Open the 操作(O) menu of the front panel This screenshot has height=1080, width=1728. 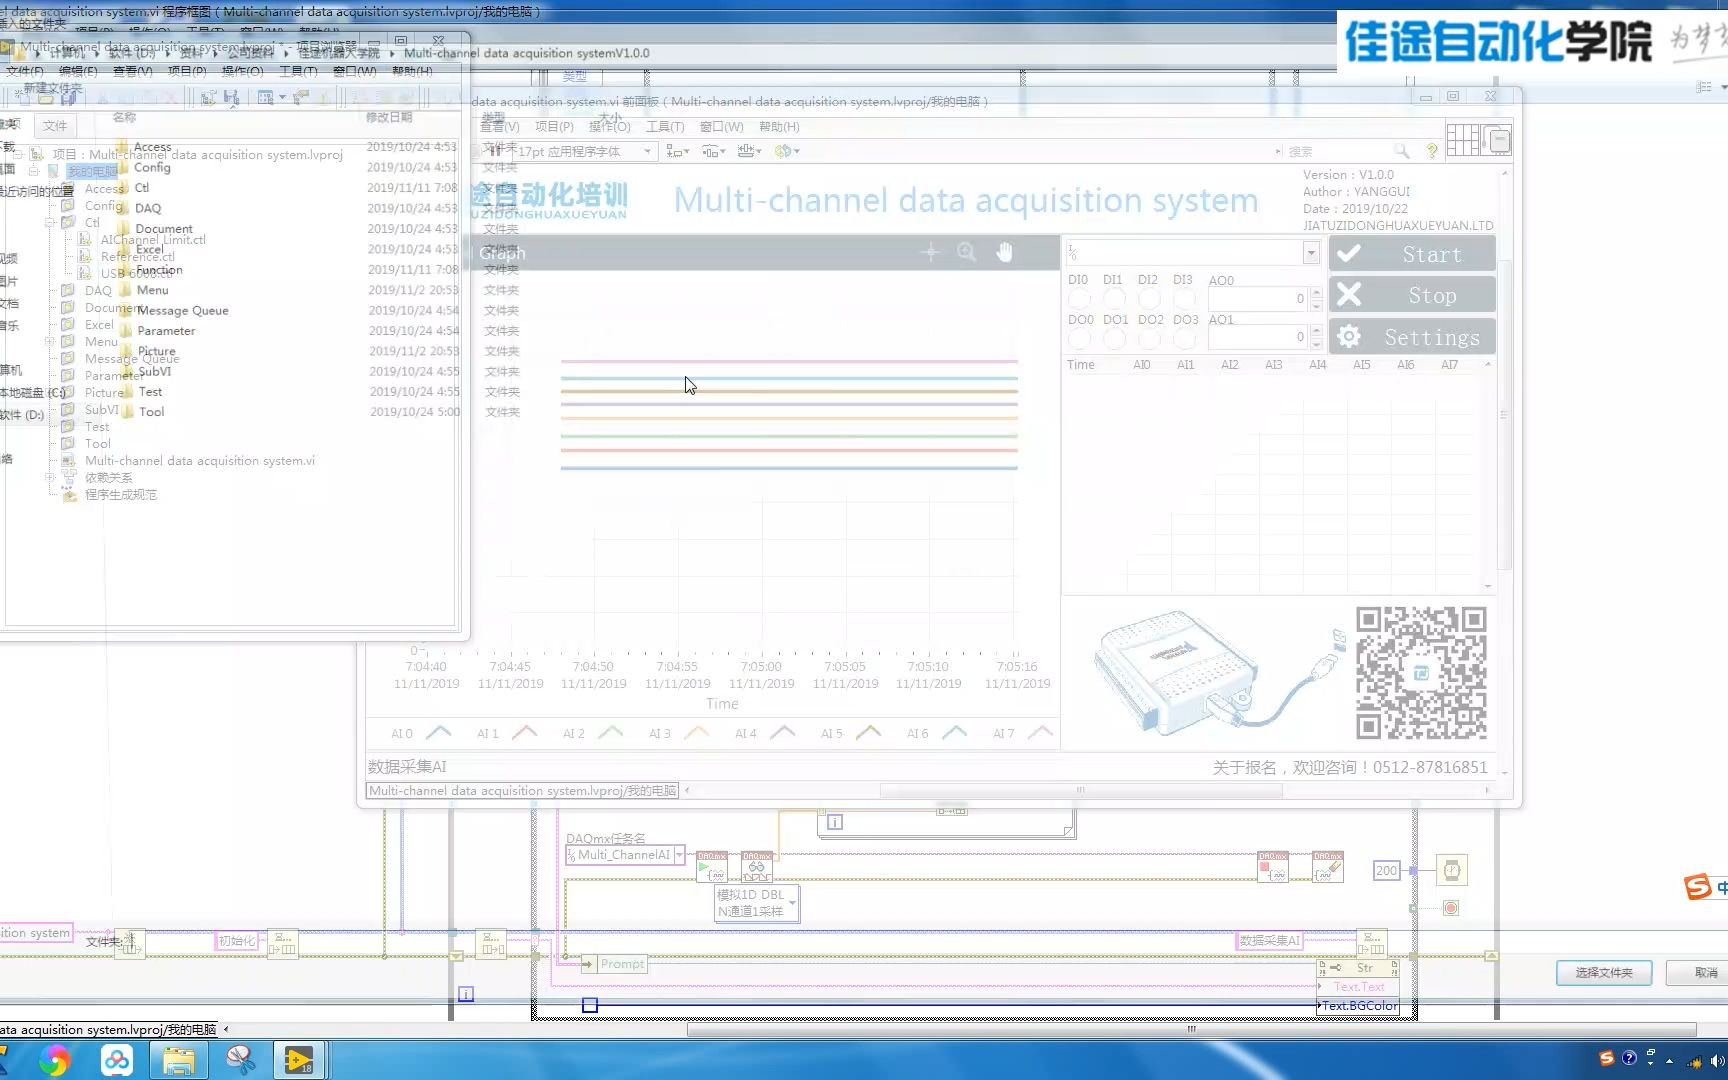click(609, 127)
